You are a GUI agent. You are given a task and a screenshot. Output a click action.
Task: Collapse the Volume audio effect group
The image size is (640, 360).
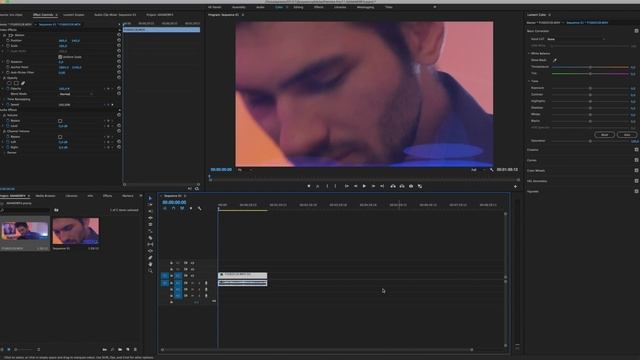(4, 116)
